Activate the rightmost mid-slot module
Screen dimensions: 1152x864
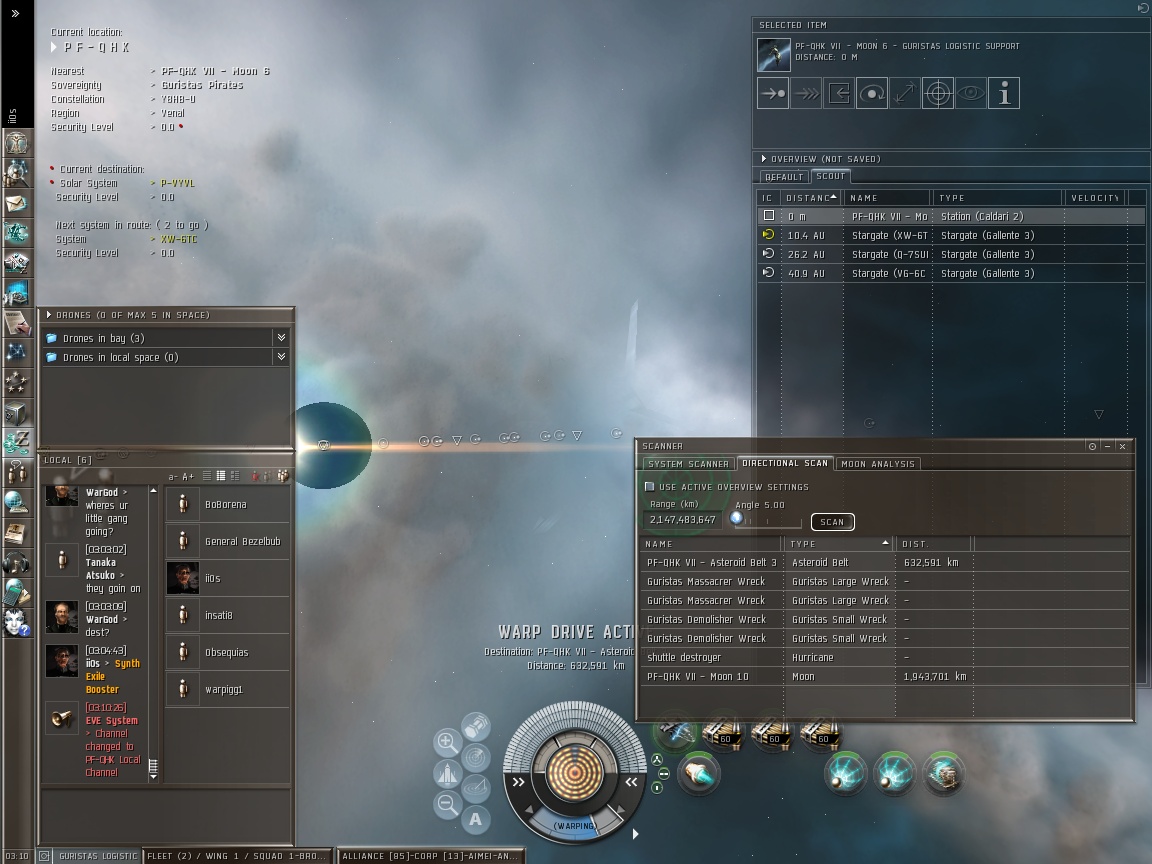pos(943,773)
